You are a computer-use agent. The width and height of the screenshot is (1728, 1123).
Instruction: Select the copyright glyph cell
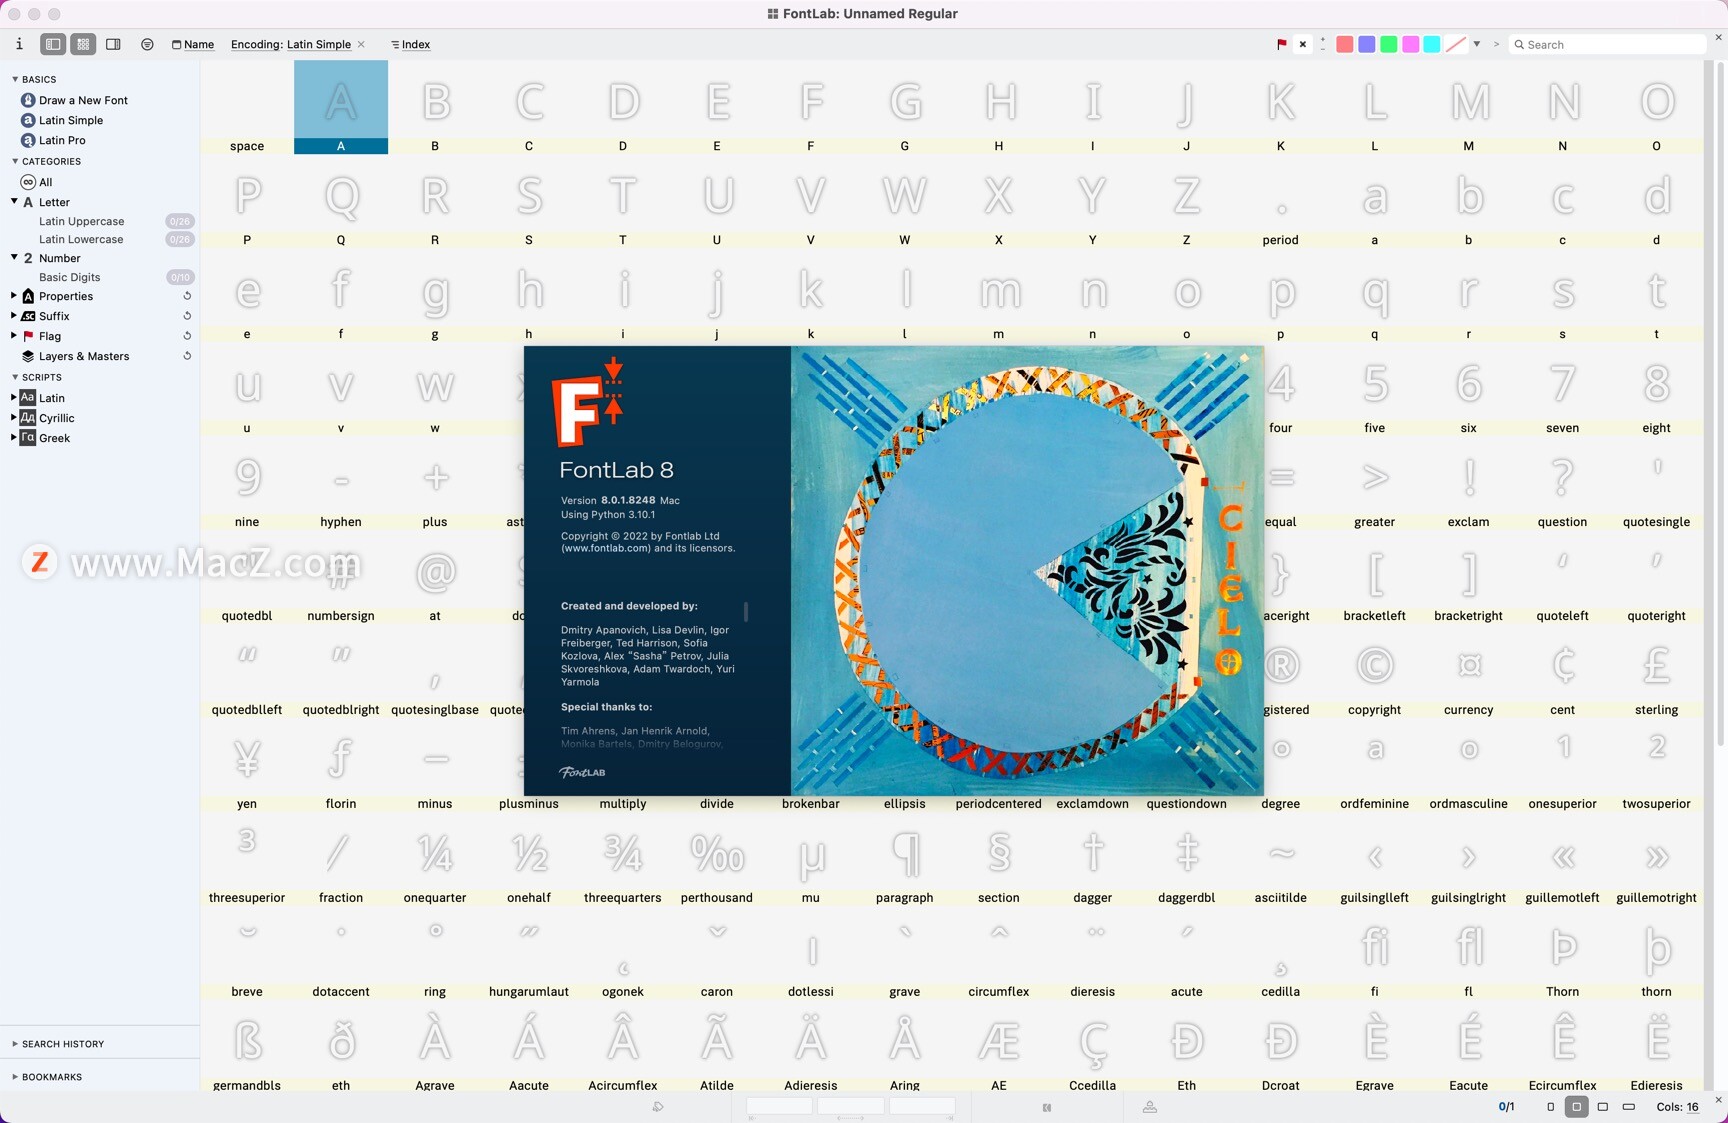click(x=1375, y=671)
